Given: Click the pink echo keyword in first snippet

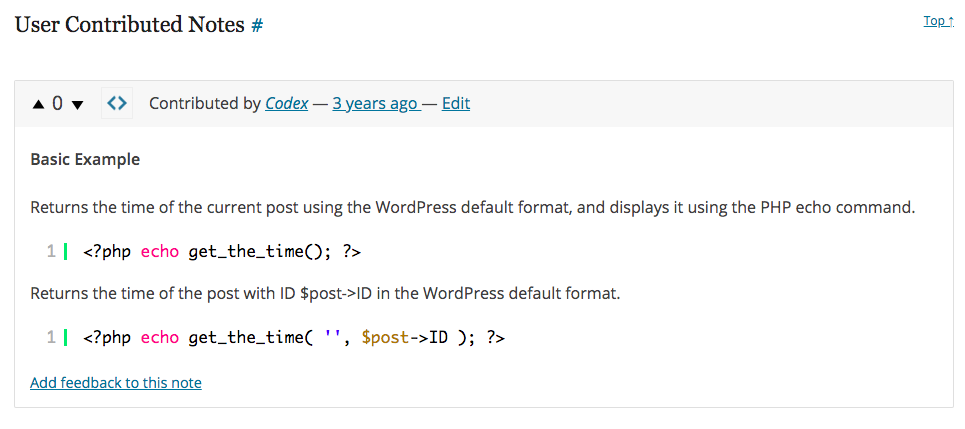Looking at the screenshot, I should (x=160, y=252).
